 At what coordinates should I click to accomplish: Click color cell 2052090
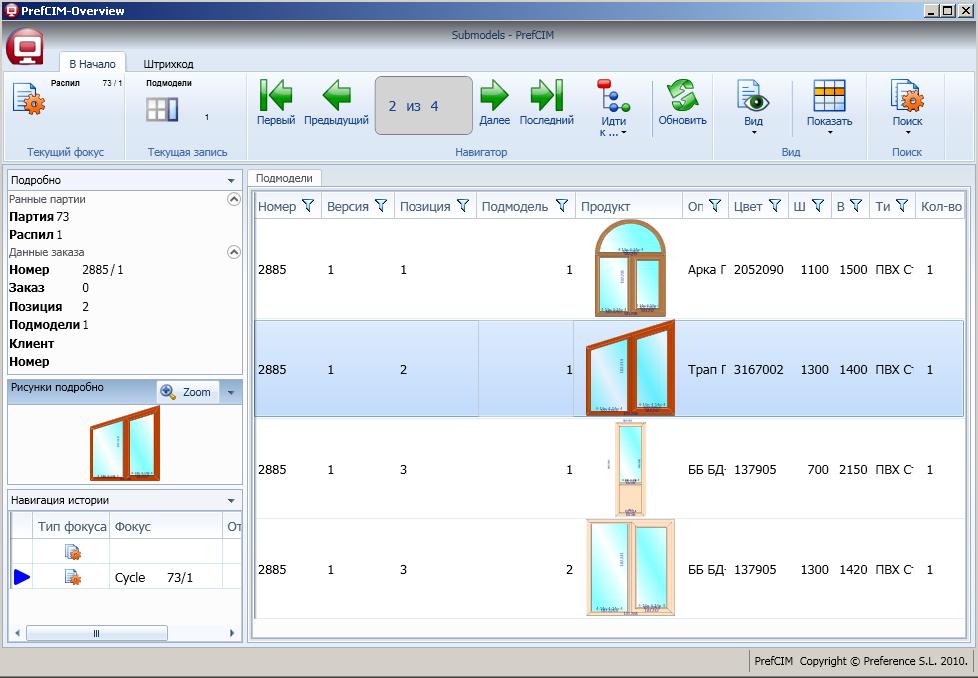tap(758, 269)
